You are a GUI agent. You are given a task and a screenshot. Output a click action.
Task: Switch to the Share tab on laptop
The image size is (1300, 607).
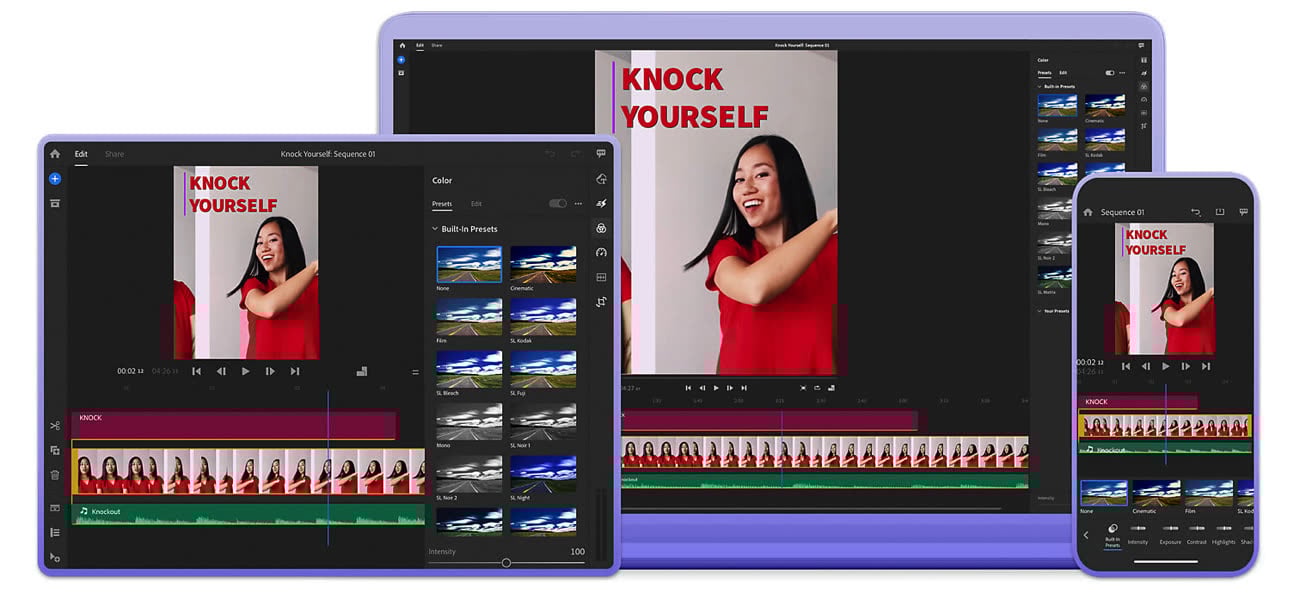tap(437, 45)
